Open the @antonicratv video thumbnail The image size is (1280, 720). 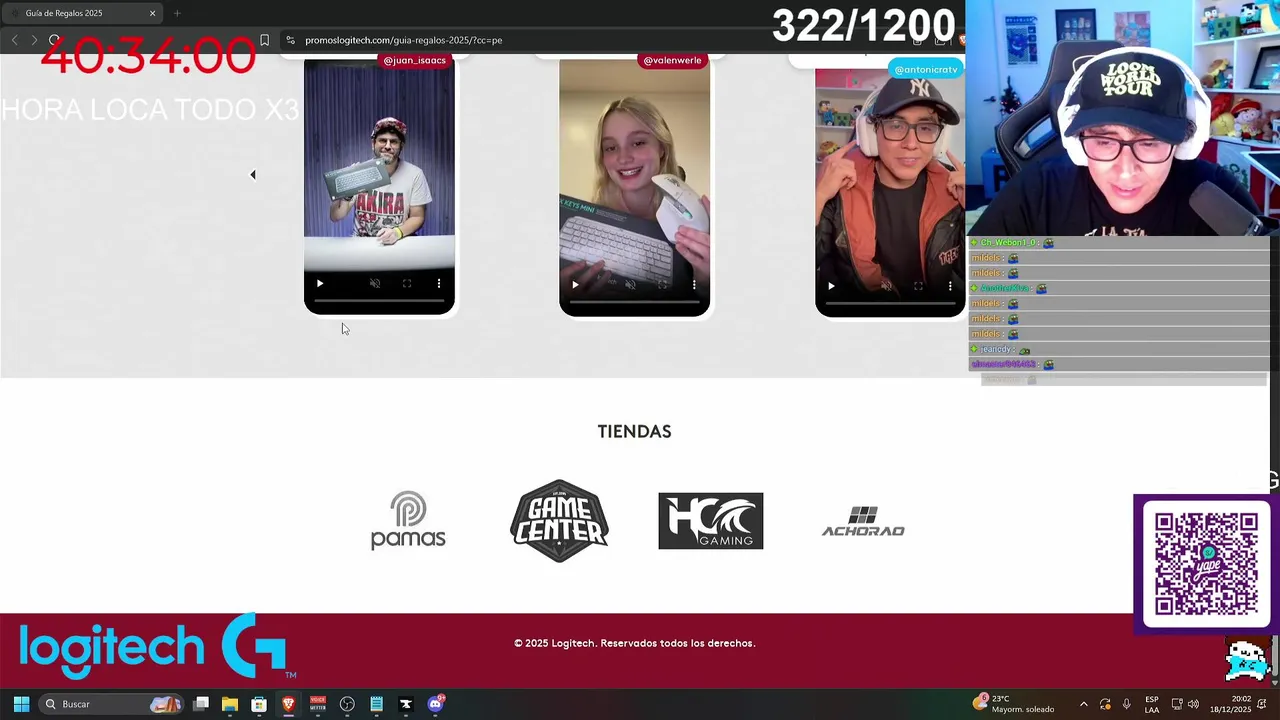click(890, 192)
